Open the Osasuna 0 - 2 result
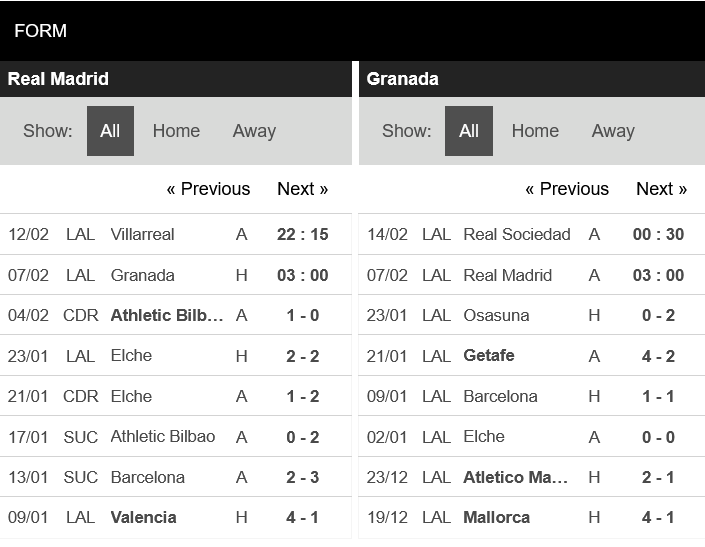The height and width of the screenshot is (547, 705). pos(532,315)
